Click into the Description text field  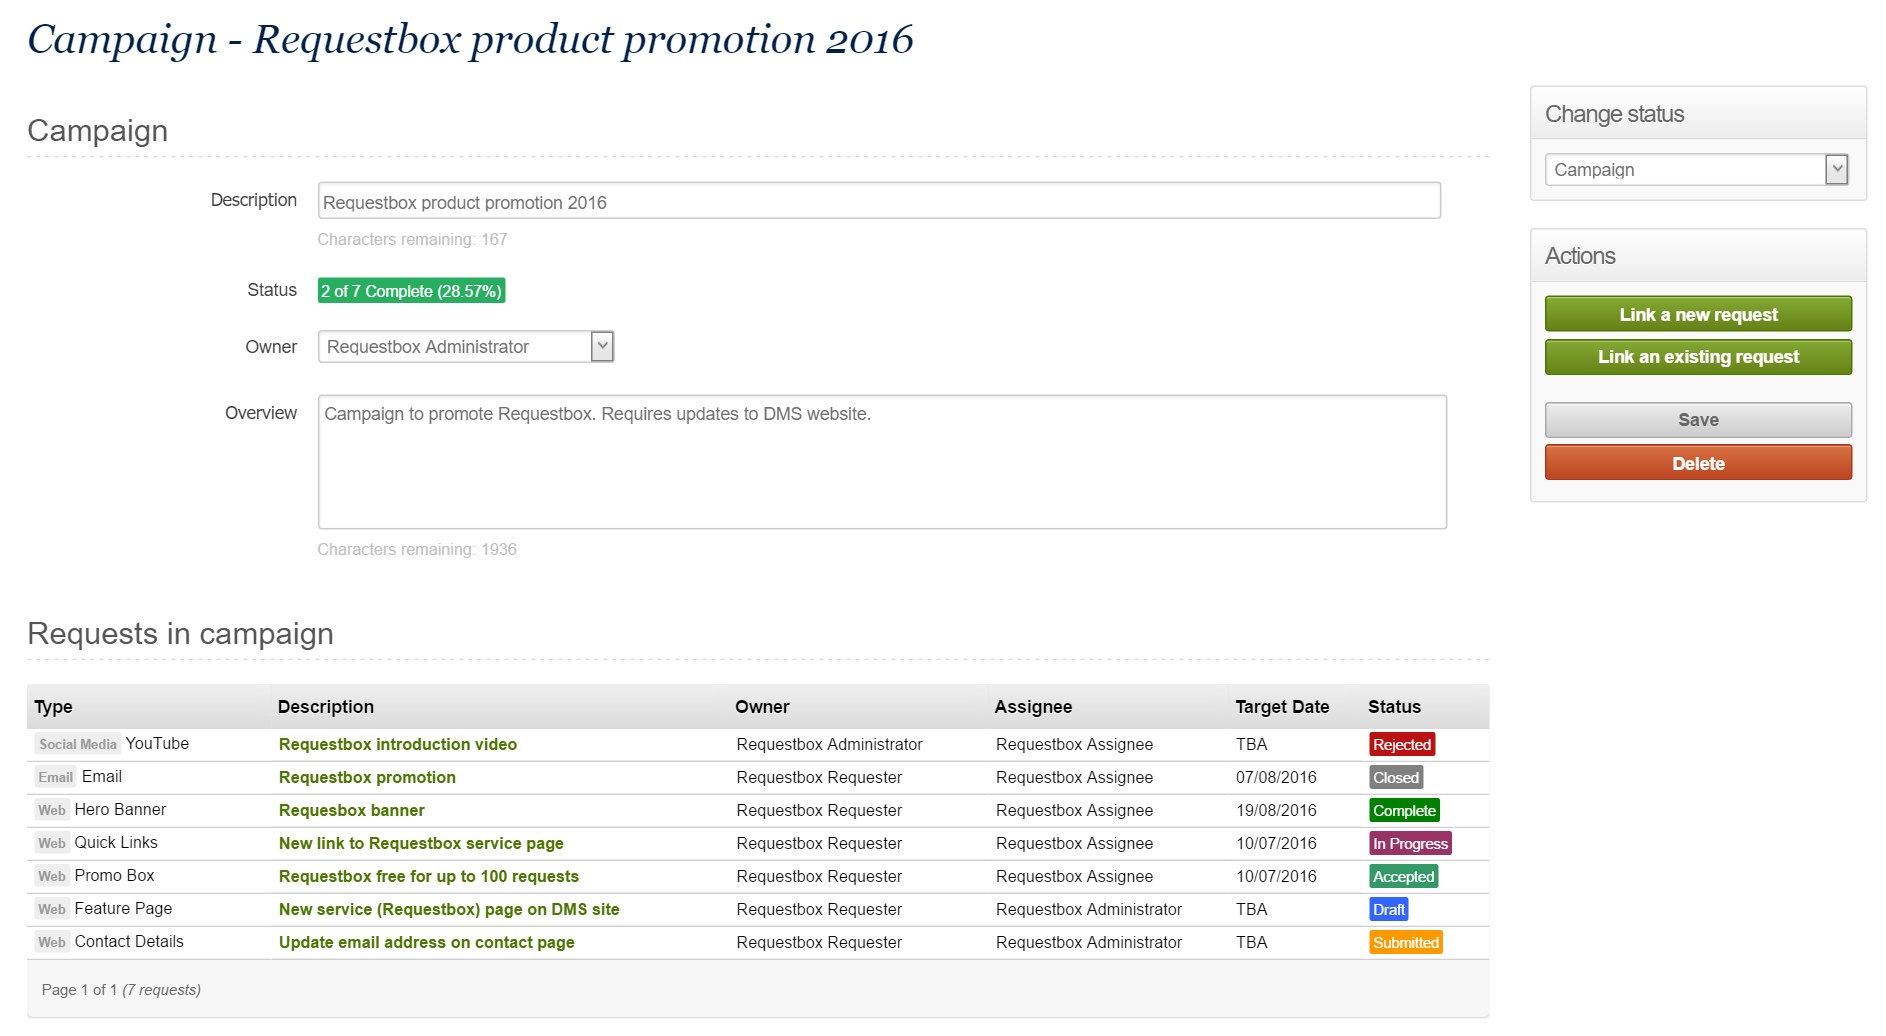pos(878,202)
